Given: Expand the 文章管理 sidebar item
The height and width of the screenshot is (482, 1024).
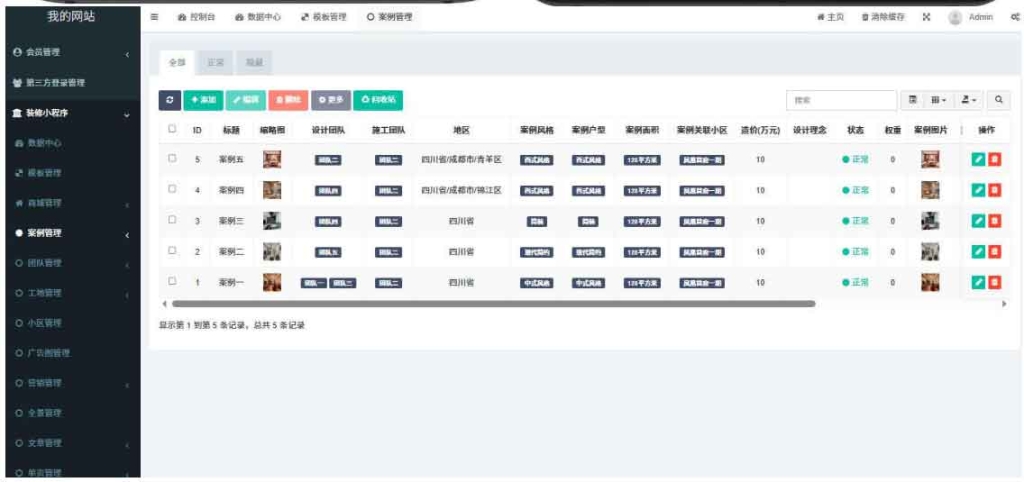Looking at the screenshot, I should (x=72, y=443).
